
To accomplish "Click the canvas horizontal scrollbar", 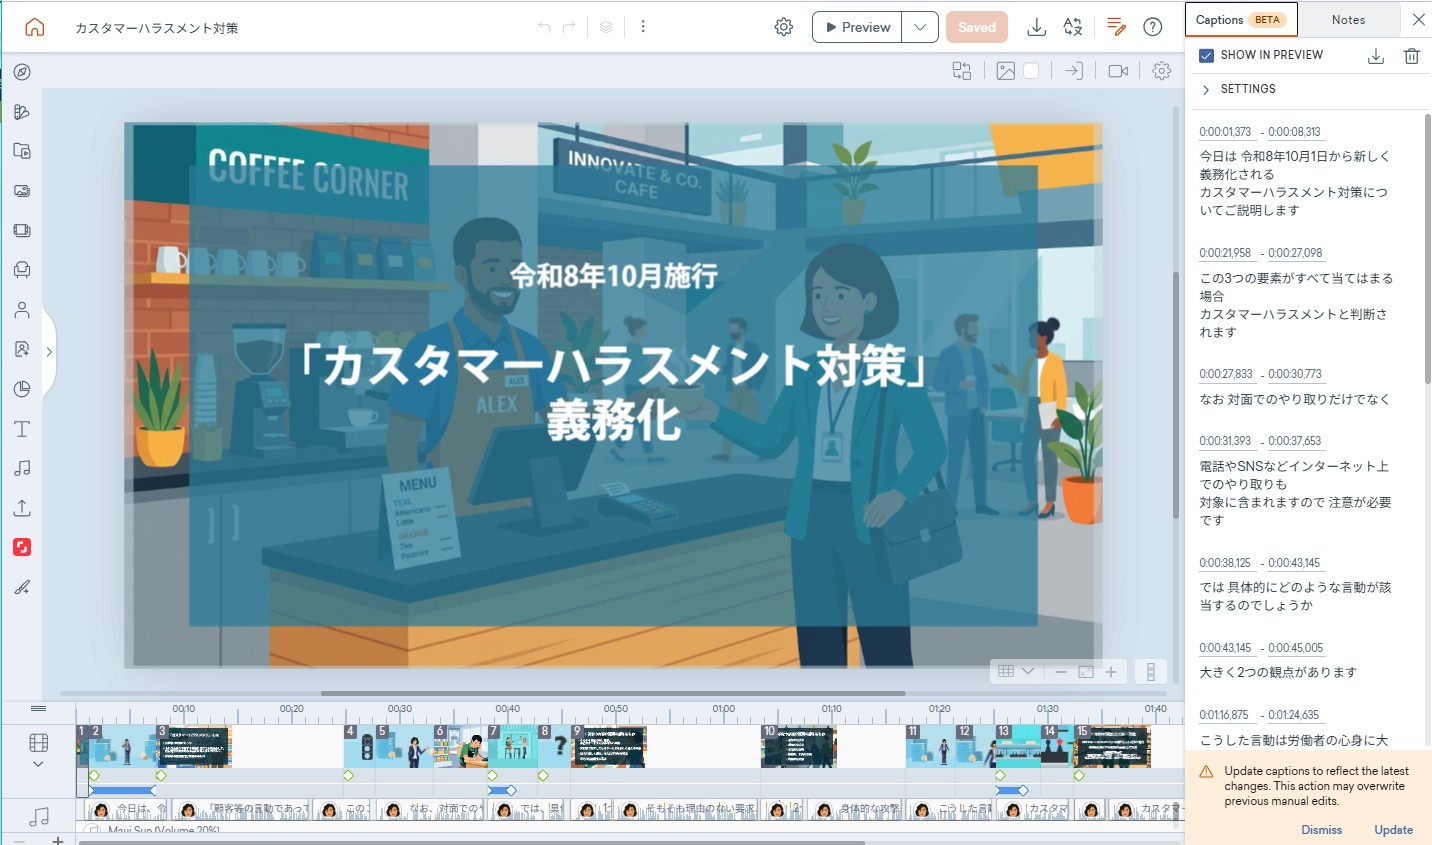I will click(x=613, y=693).
